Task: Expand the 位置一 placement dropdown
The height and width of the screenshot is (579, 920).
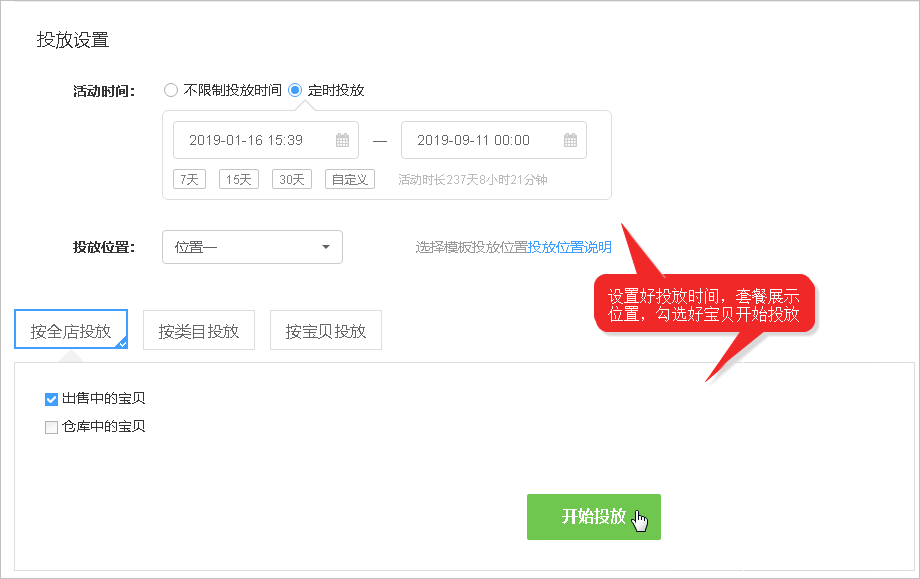Action: pyautogui.click(x=252, y=247)
